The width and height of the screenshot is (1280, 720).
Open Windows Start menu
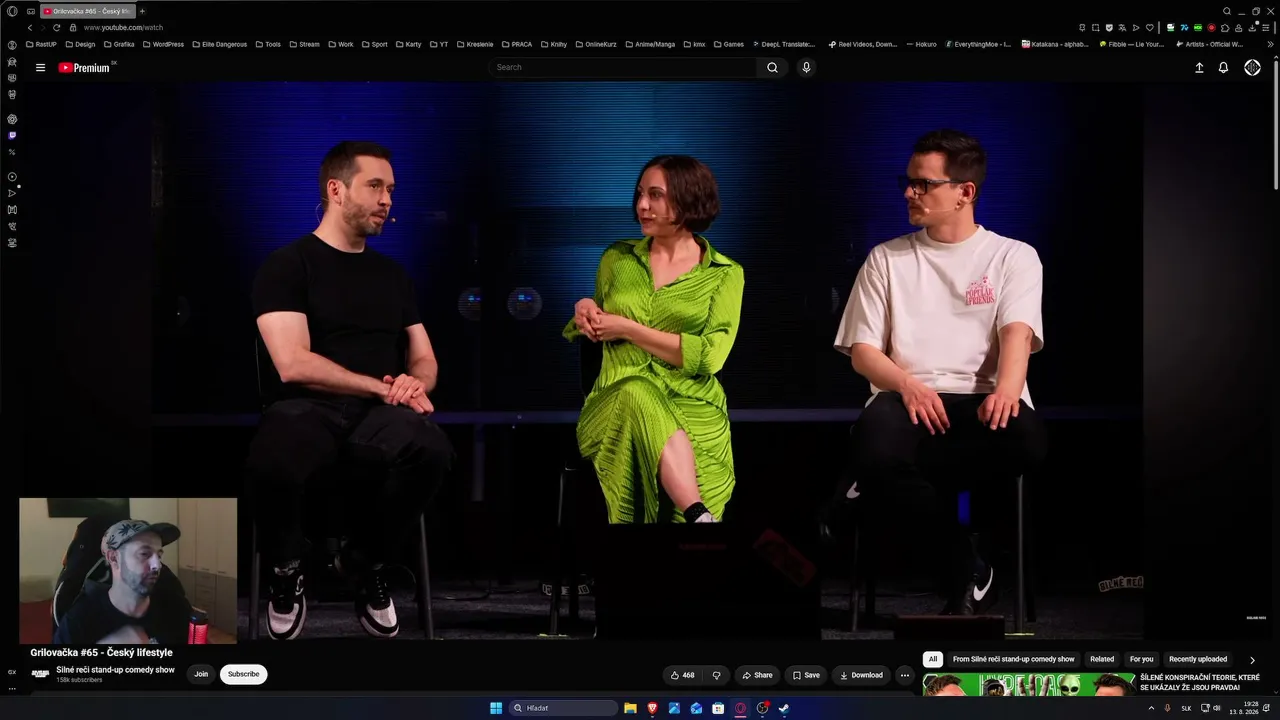(496, 708)
